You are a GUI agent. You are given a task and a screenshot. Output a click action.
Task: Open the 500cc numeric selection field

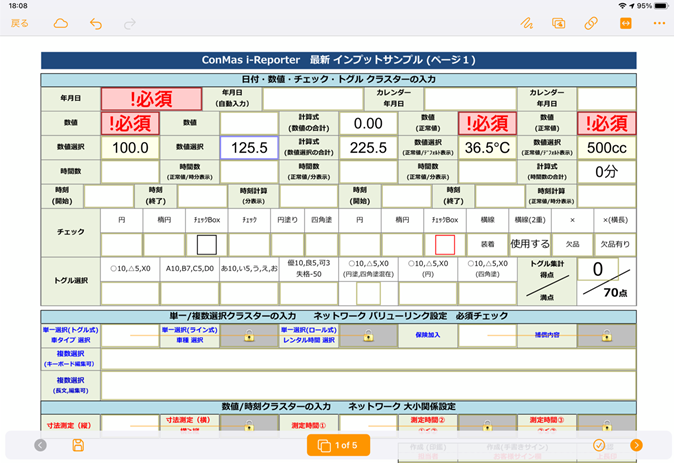606,147
